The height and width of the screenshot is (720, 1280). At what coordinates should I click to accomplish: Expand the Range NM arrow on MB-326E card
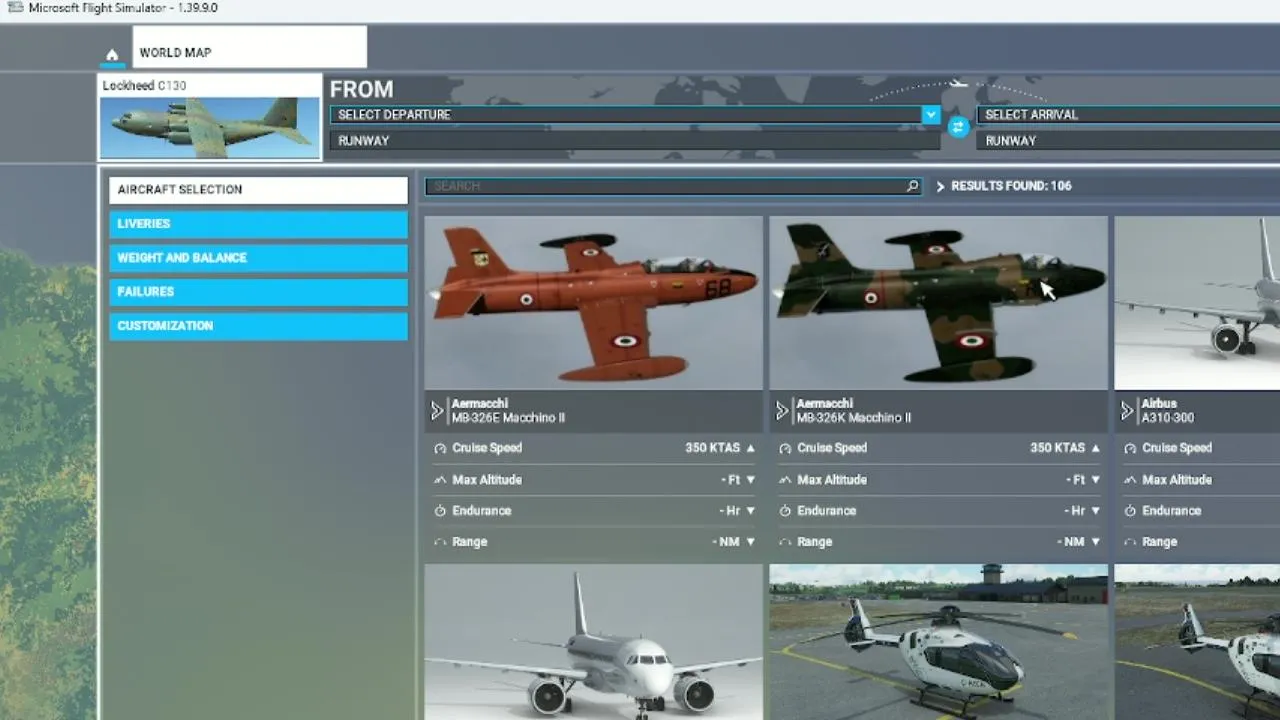click(x=750, y=542)
